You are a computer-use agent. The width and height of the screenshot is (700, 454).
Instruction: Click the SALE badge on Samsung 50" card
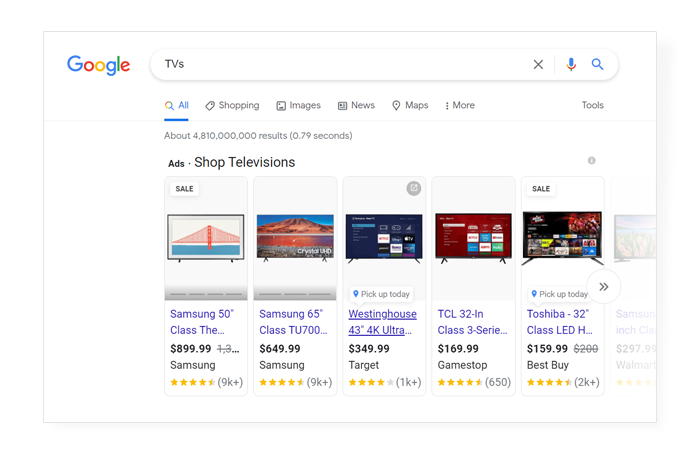point(184,189)
